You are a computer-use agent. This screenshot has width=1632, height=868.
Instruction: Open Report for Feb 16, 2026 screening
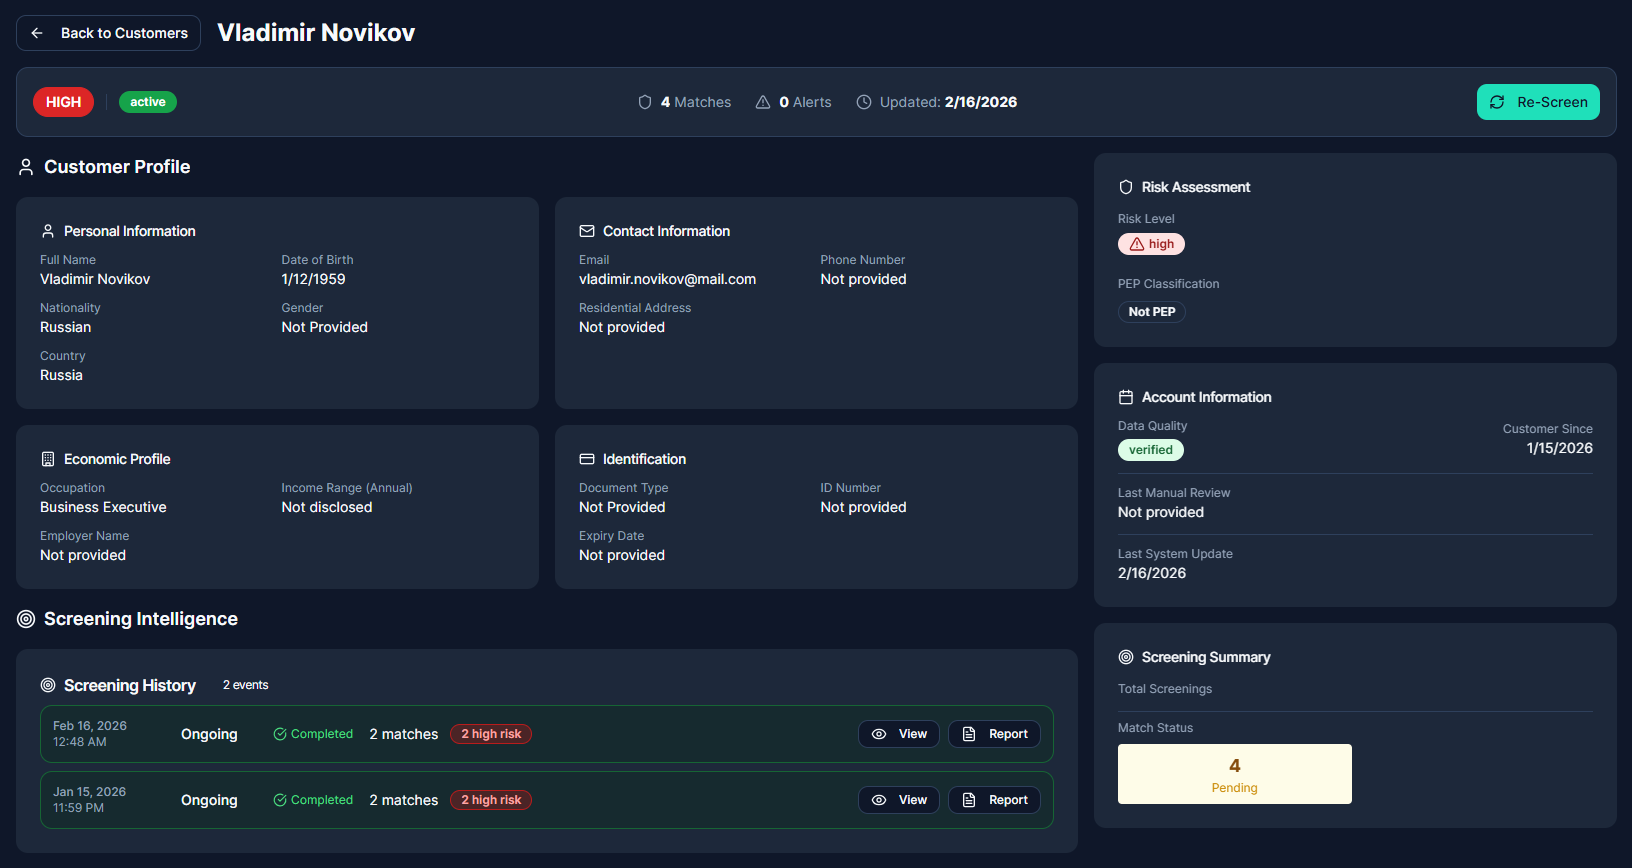(994, 734)
